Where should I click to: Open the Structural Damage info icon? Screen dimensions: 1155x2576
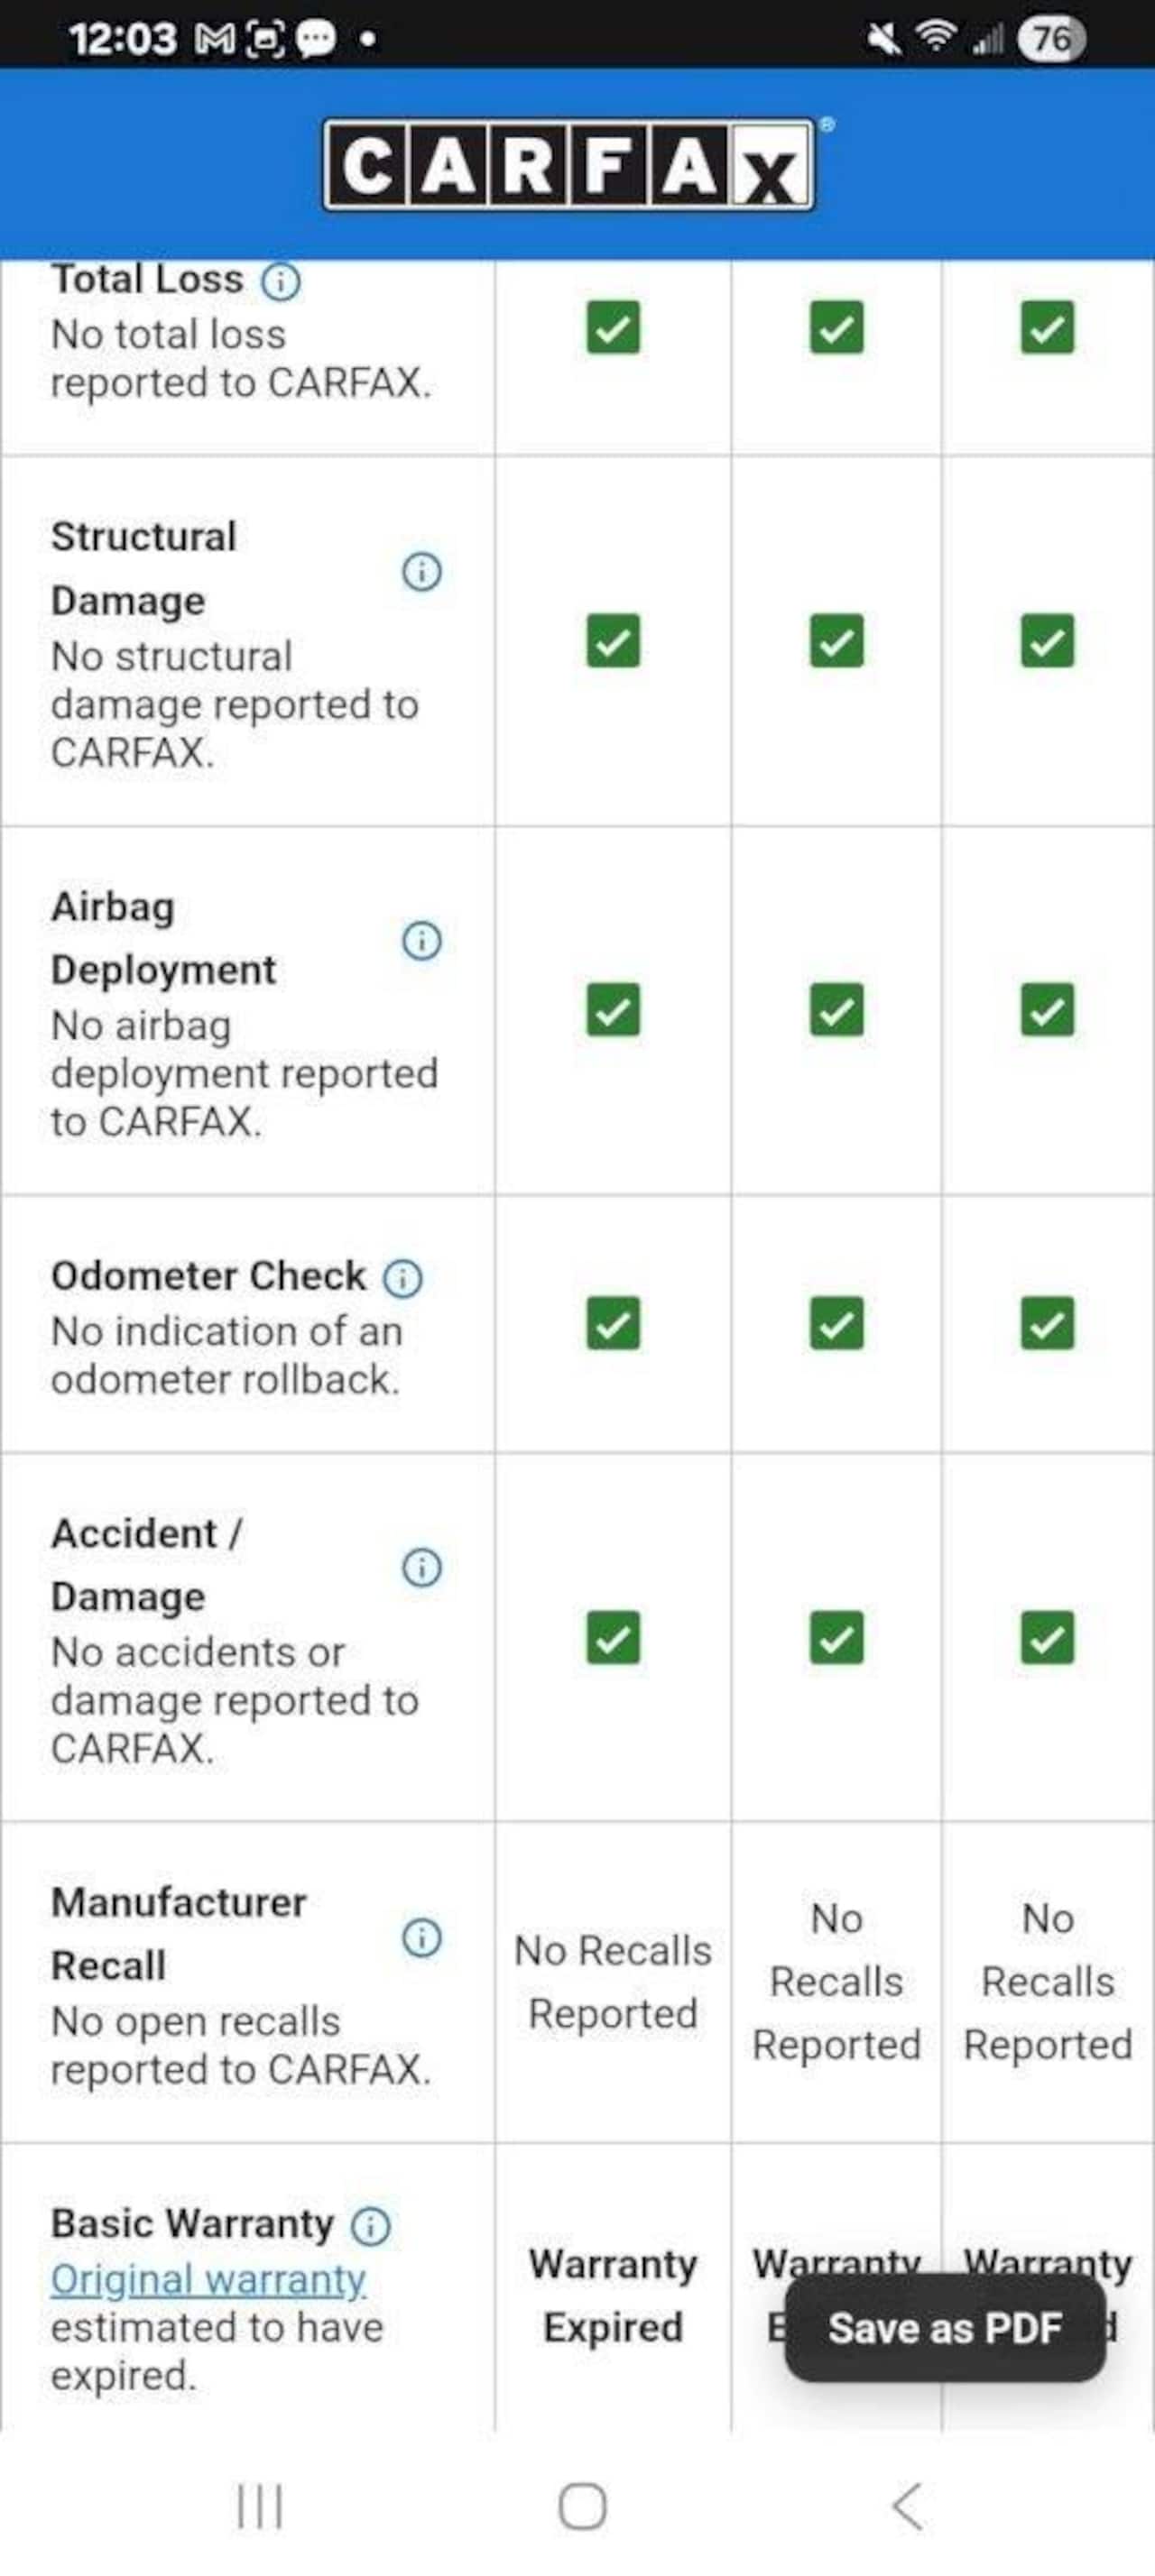pyautogui.click(x=421, y=572)
